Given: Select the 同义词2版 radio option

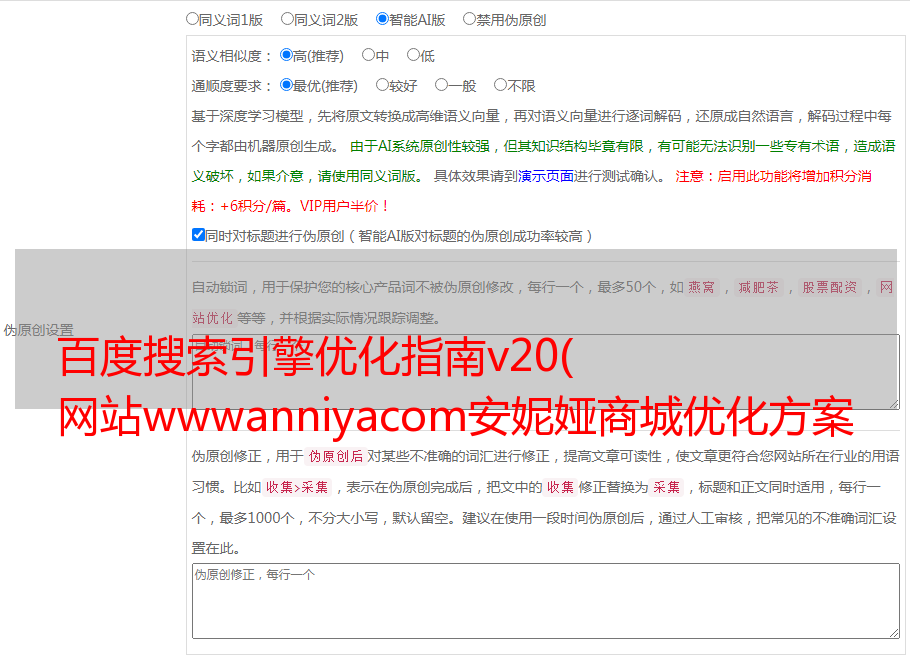Looking at the screenshot, I should pyautogui.click(x=287, y=19).
